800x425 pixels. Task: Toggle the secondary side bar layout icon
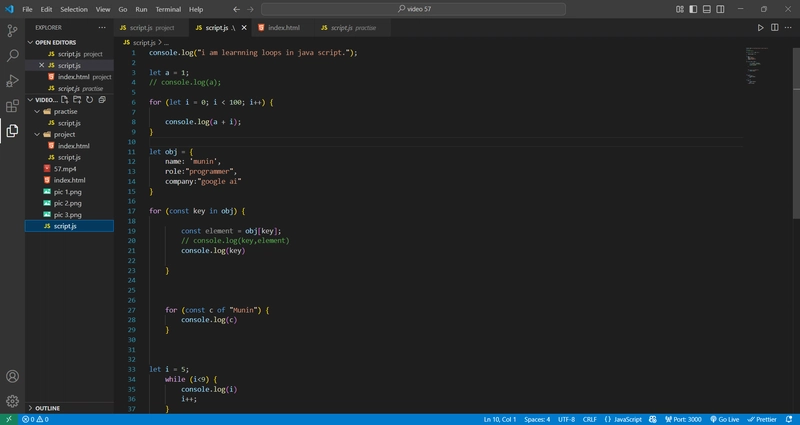click(720, 9)
